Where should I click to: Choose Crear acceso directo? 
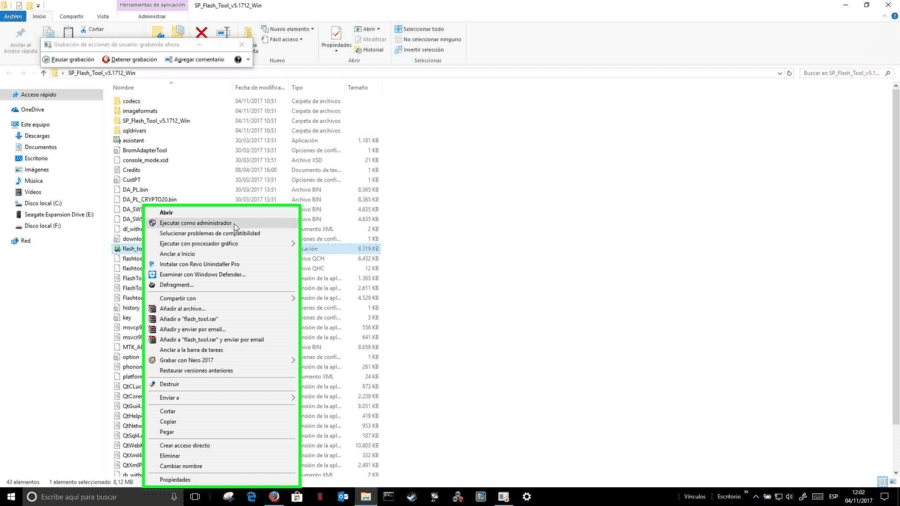[x=221, y=446]
